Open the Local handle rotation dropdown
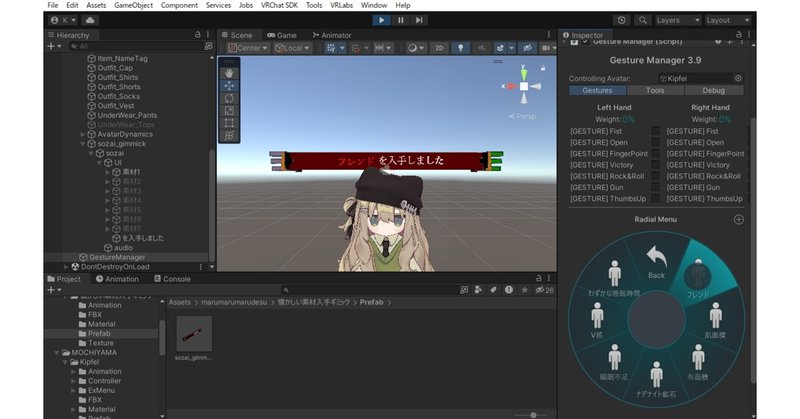Image resolution: width=800 pixels, height=419 pixels. click(292, 48)
